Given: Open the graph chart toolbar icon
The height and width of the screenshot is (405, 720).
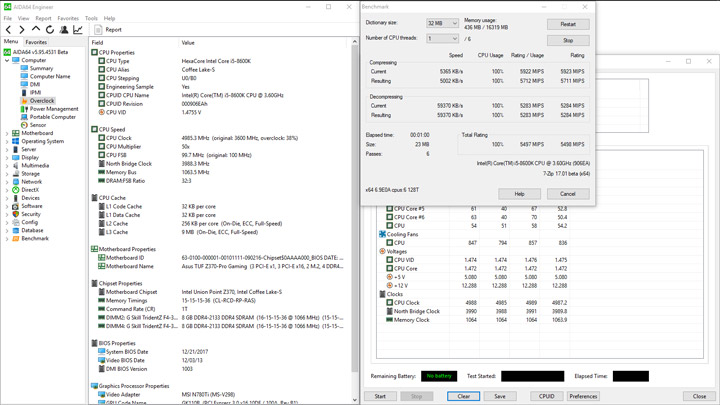Looking at the screenshot, I should (x=78, y=30).
